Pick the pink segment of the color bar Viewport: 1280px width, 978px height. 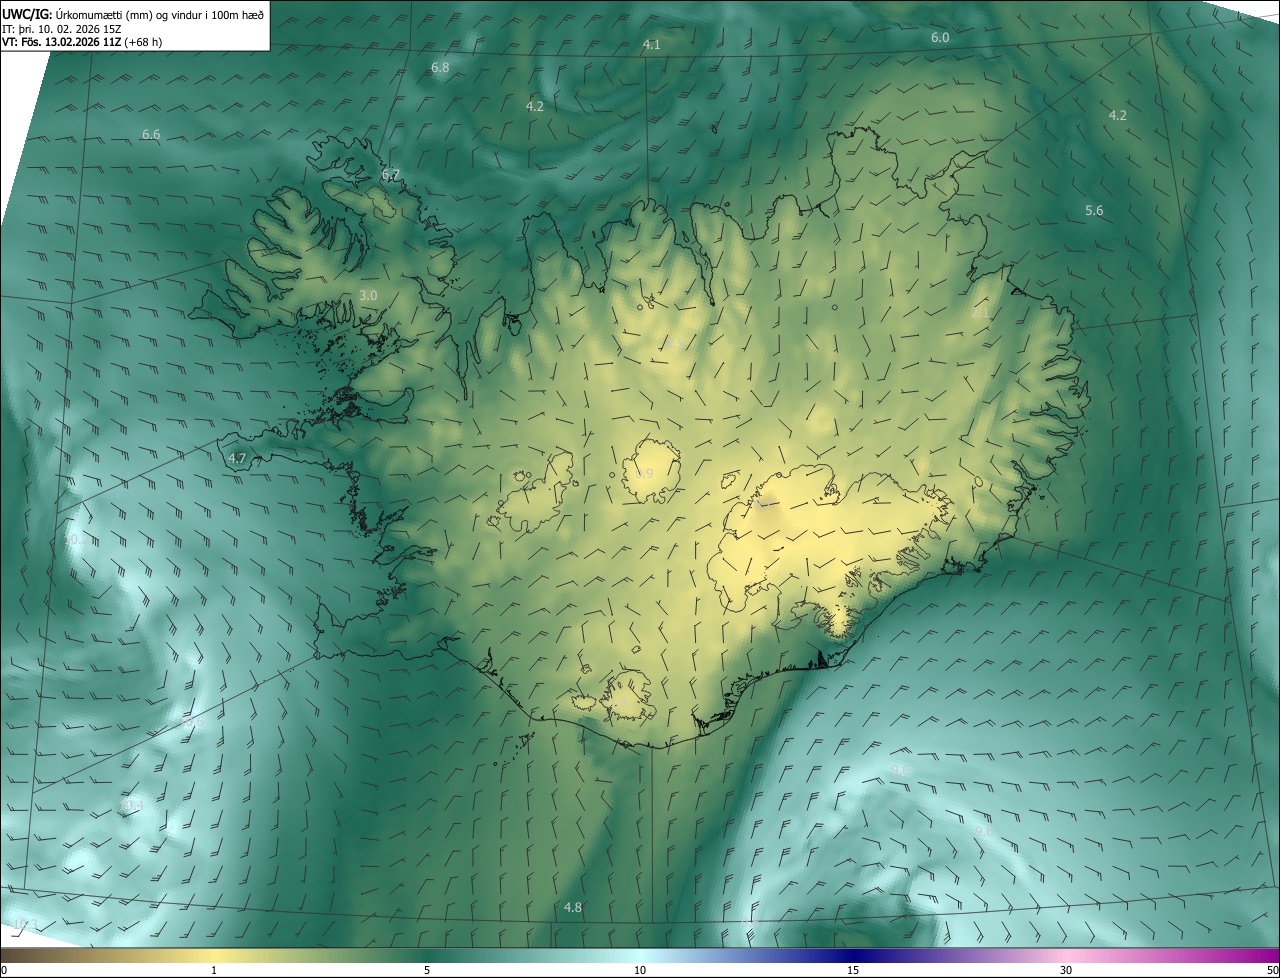click(x=1066, y=956)
